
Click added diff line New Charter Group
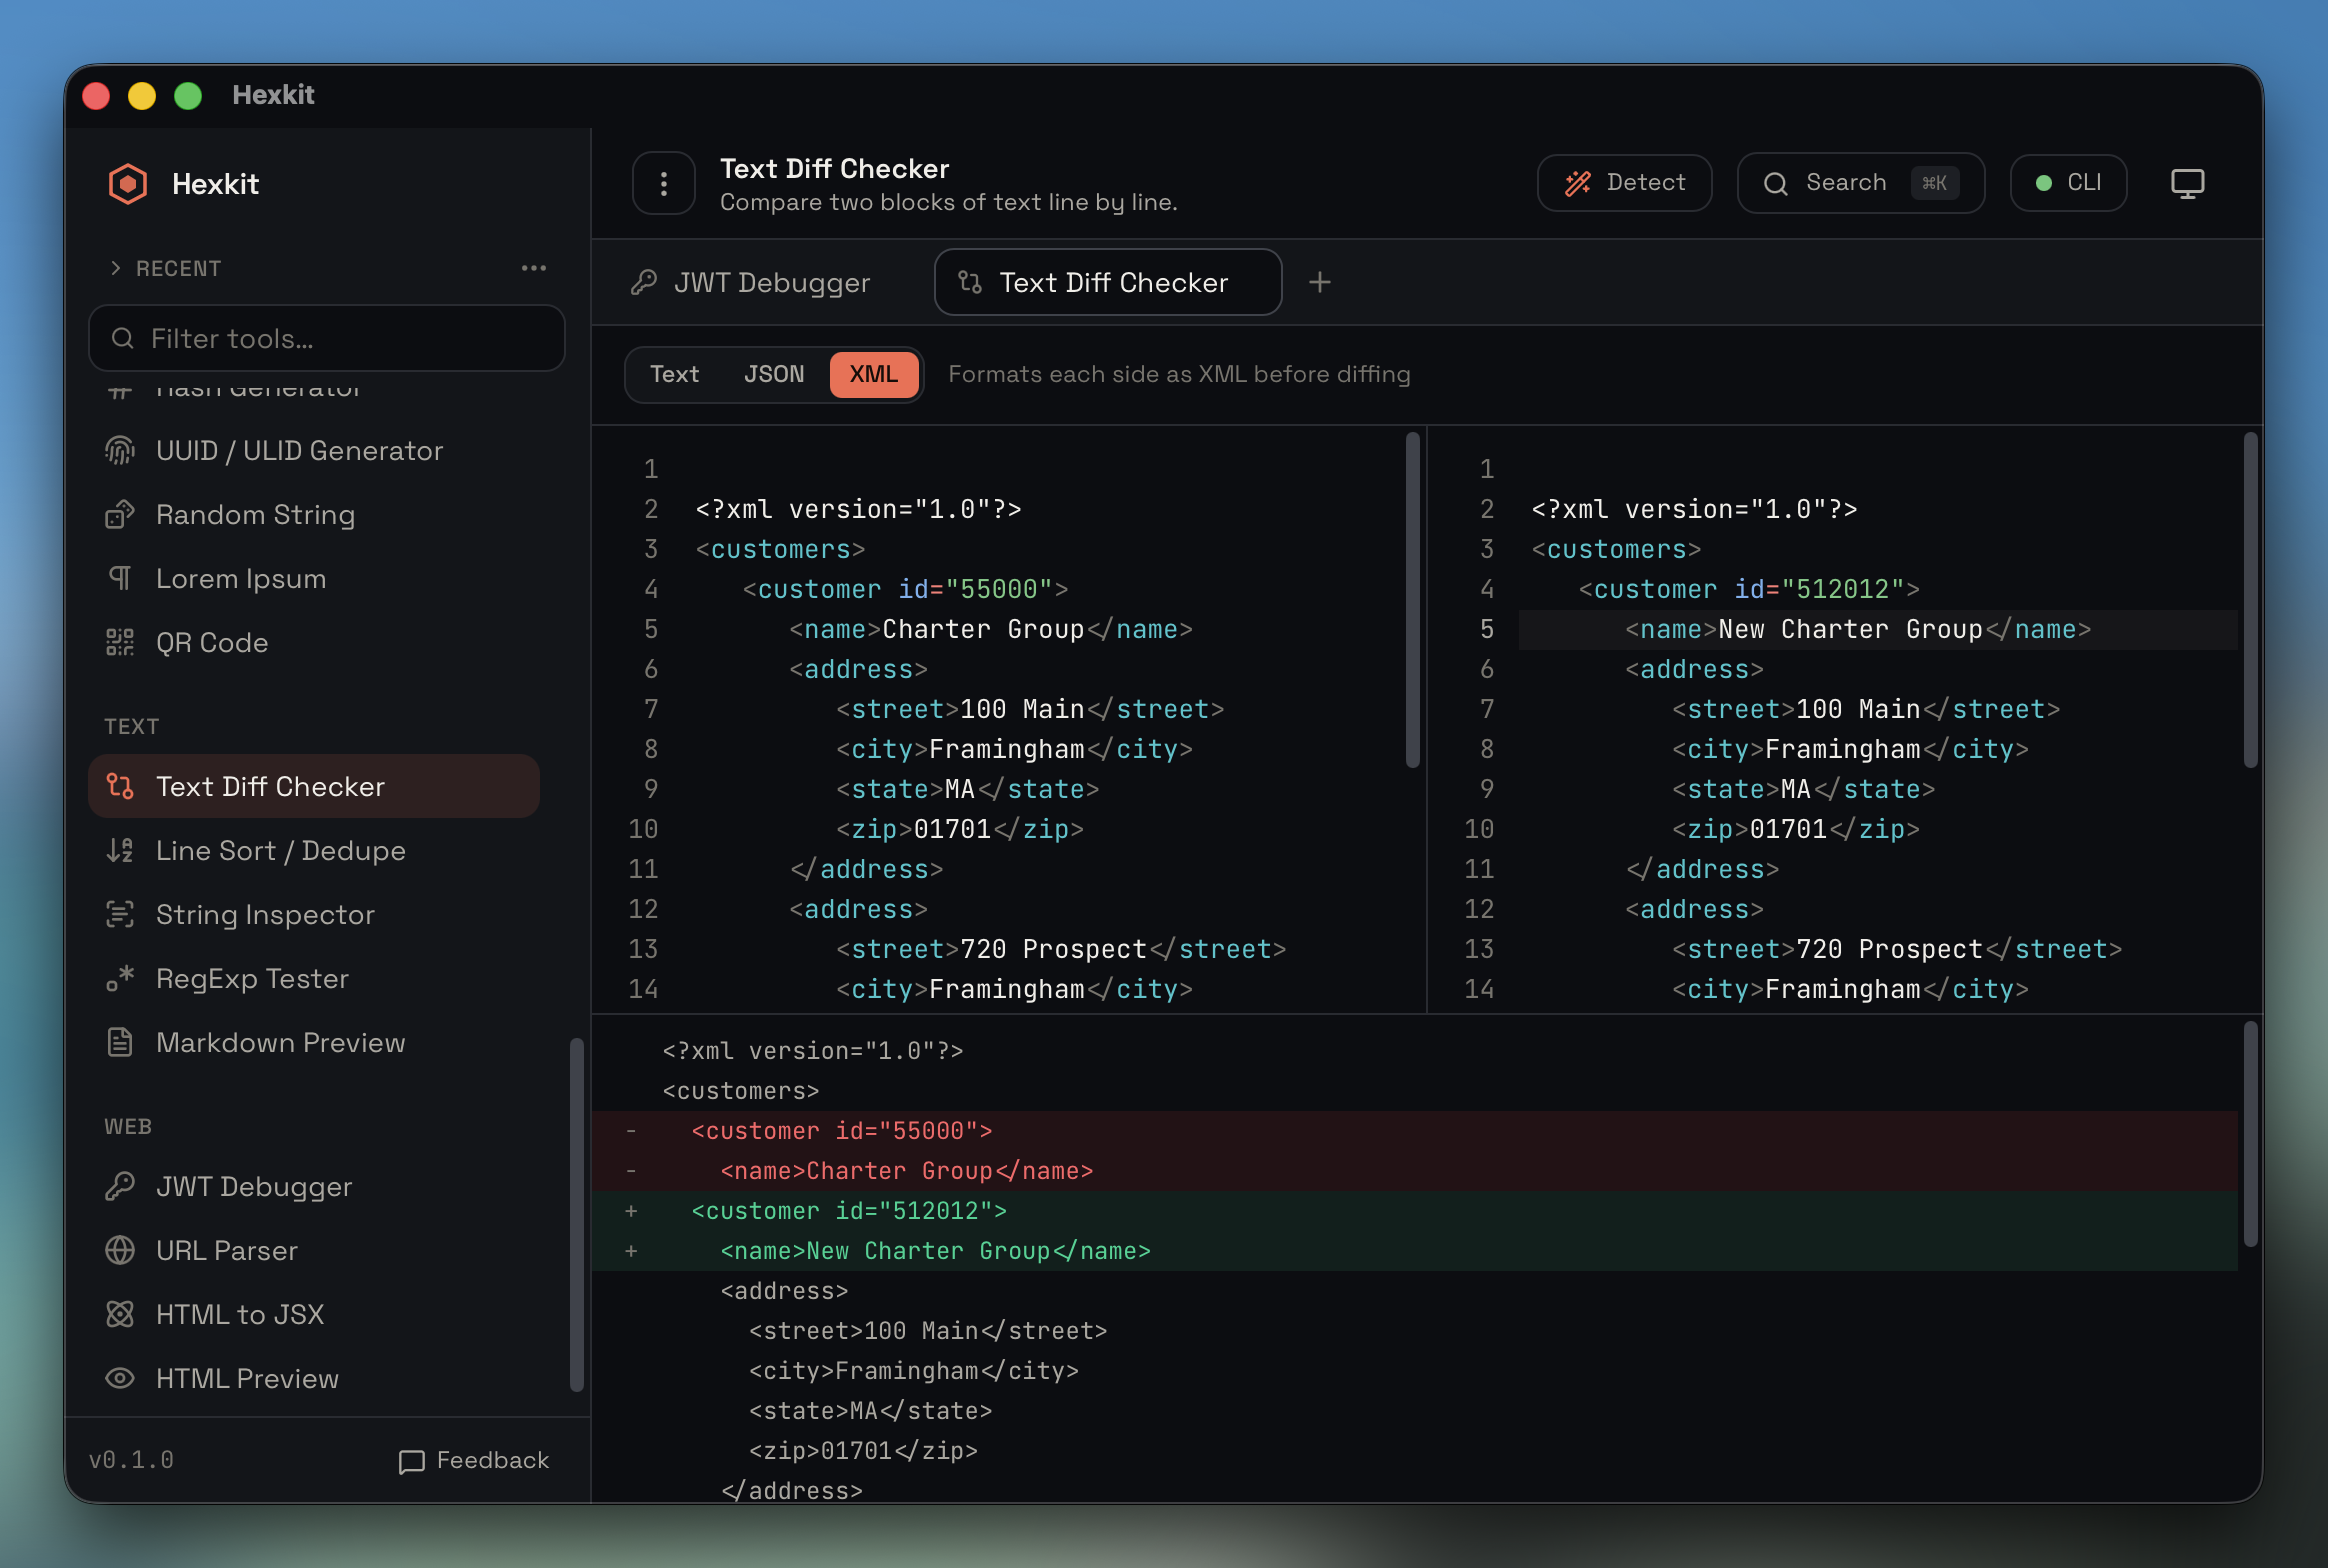1414,1251
